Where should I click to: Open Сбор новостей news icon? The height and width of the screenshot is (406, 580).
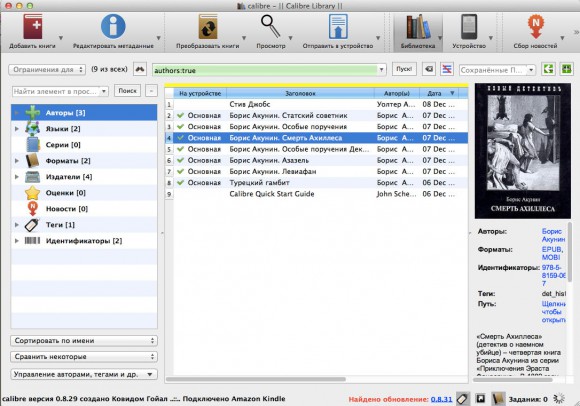(535, 27)
